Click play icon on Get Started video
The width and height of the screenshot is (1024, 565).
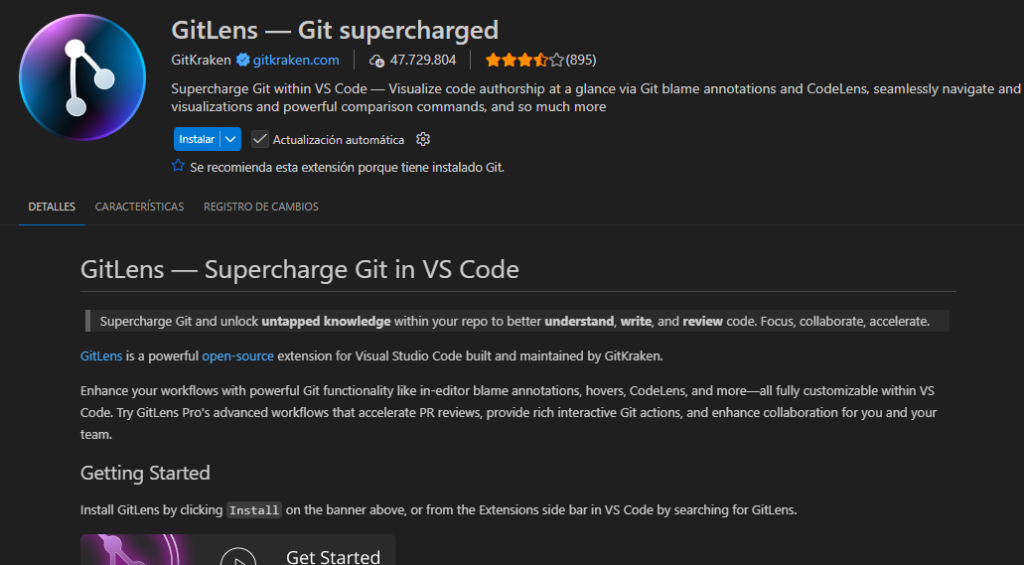(x=238, y=555)
